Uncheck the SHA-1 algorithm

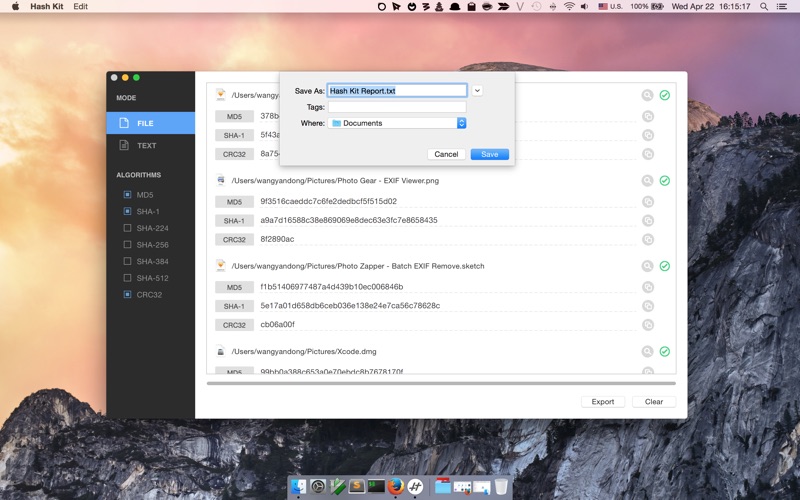pyautogui.click(x=128, y=211)
